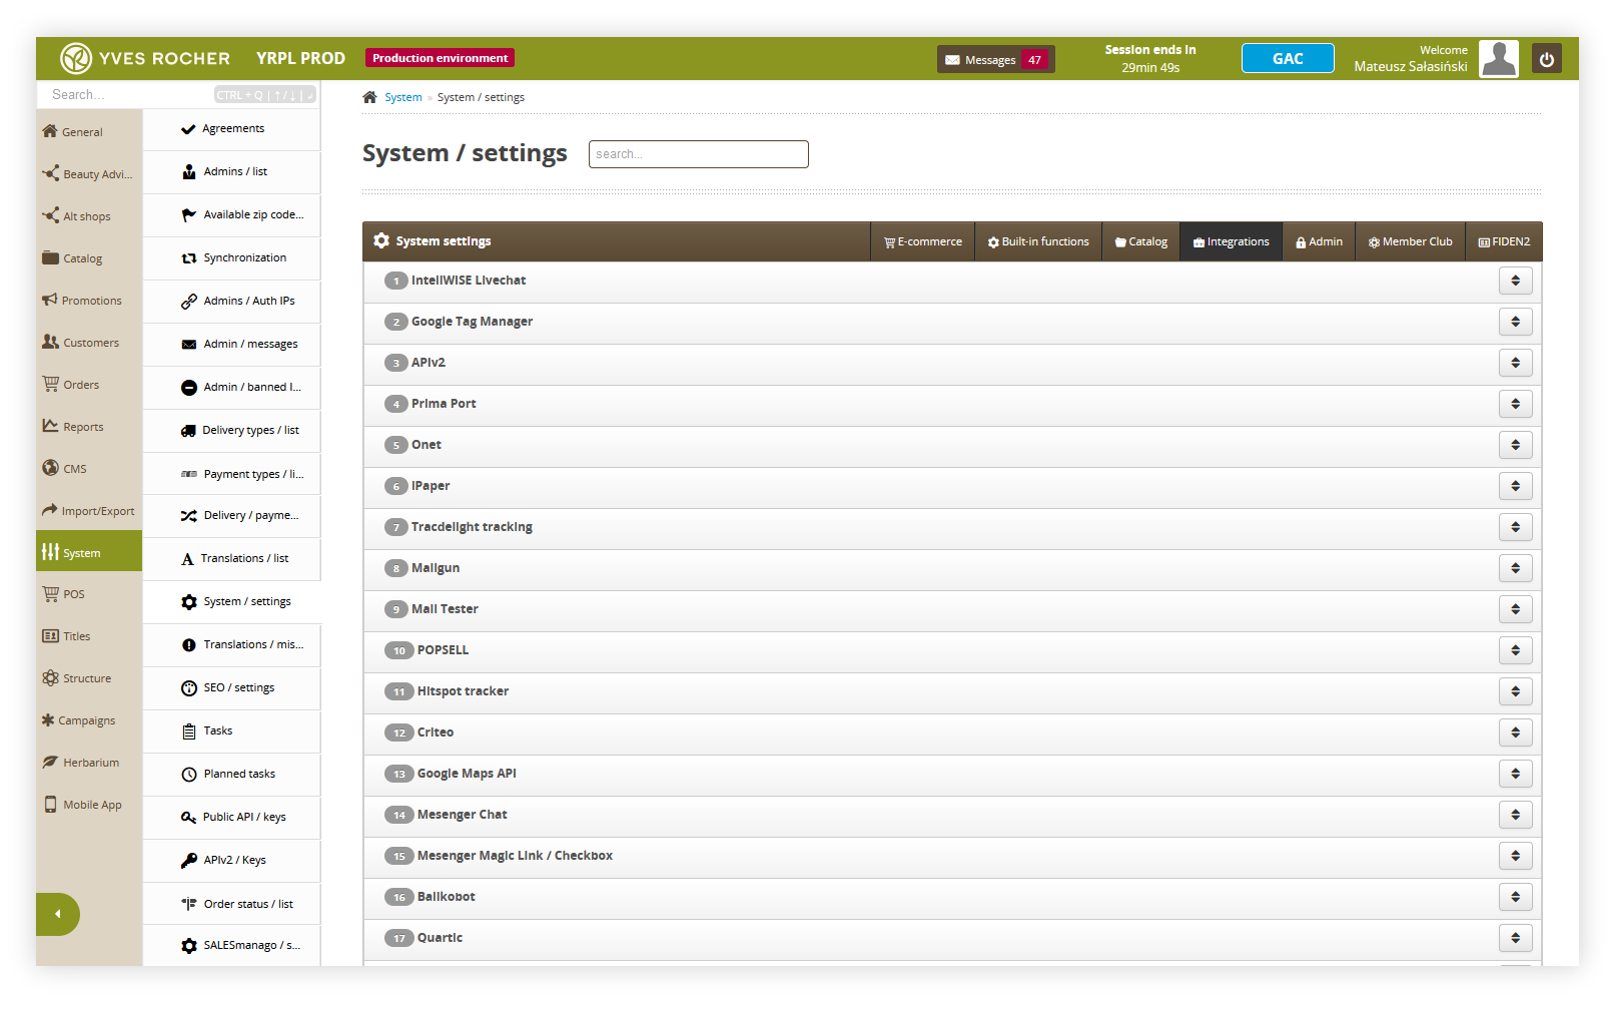1624x1011 pixels.
Task: Open Mobile App sidebar section
Action: 89,805
